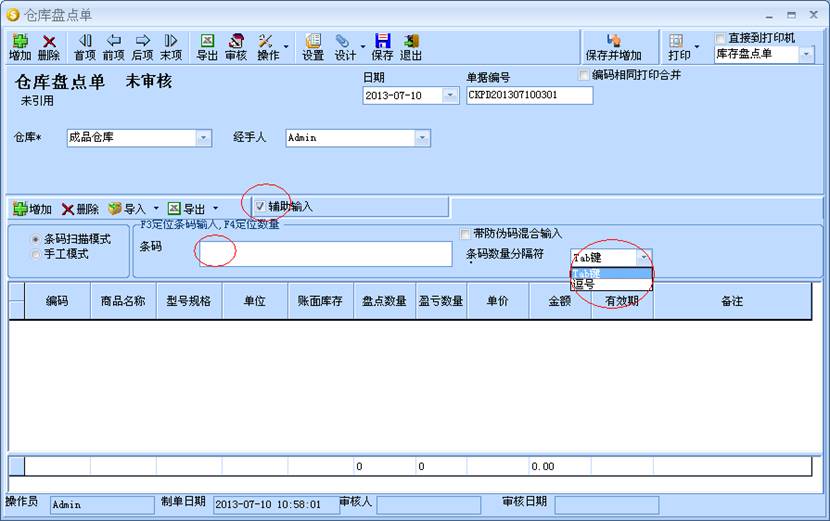
Task: Choose Tab键 option in the dropdown list
Action: point(587,273)
